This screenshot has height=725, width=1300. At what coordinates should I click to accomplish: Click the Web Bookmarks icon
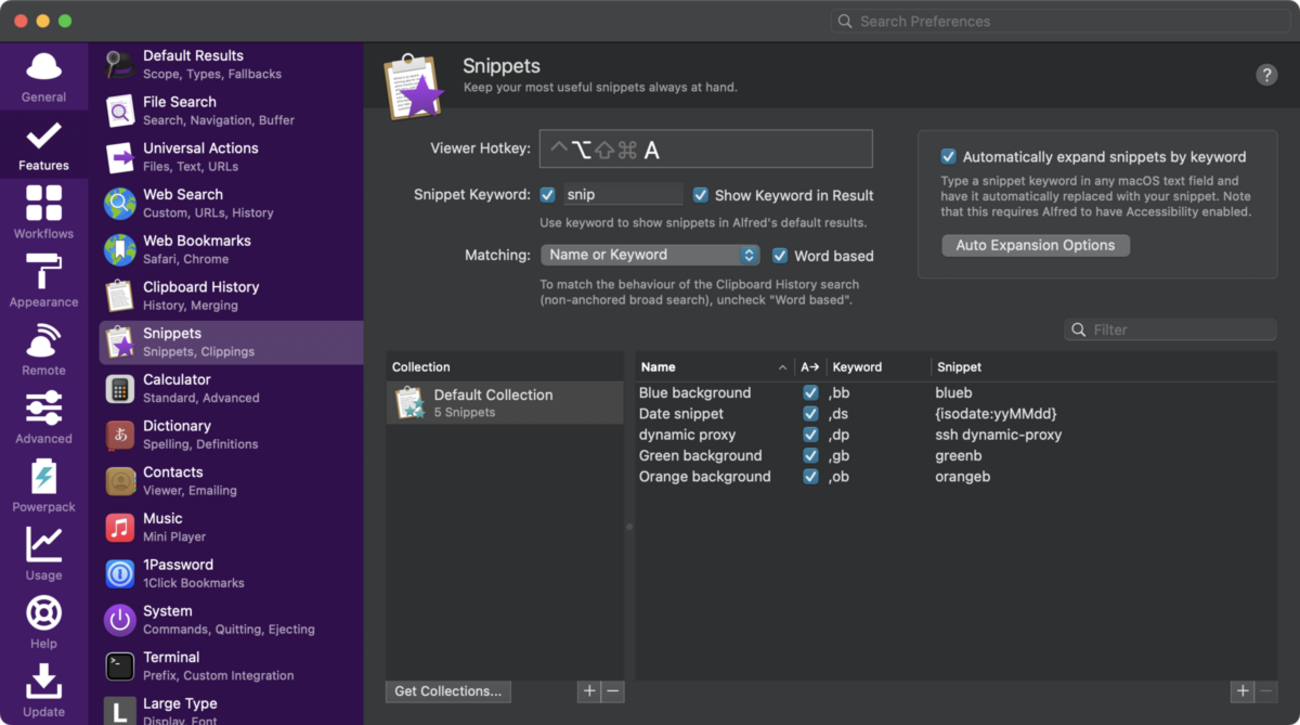pos(120,249)
